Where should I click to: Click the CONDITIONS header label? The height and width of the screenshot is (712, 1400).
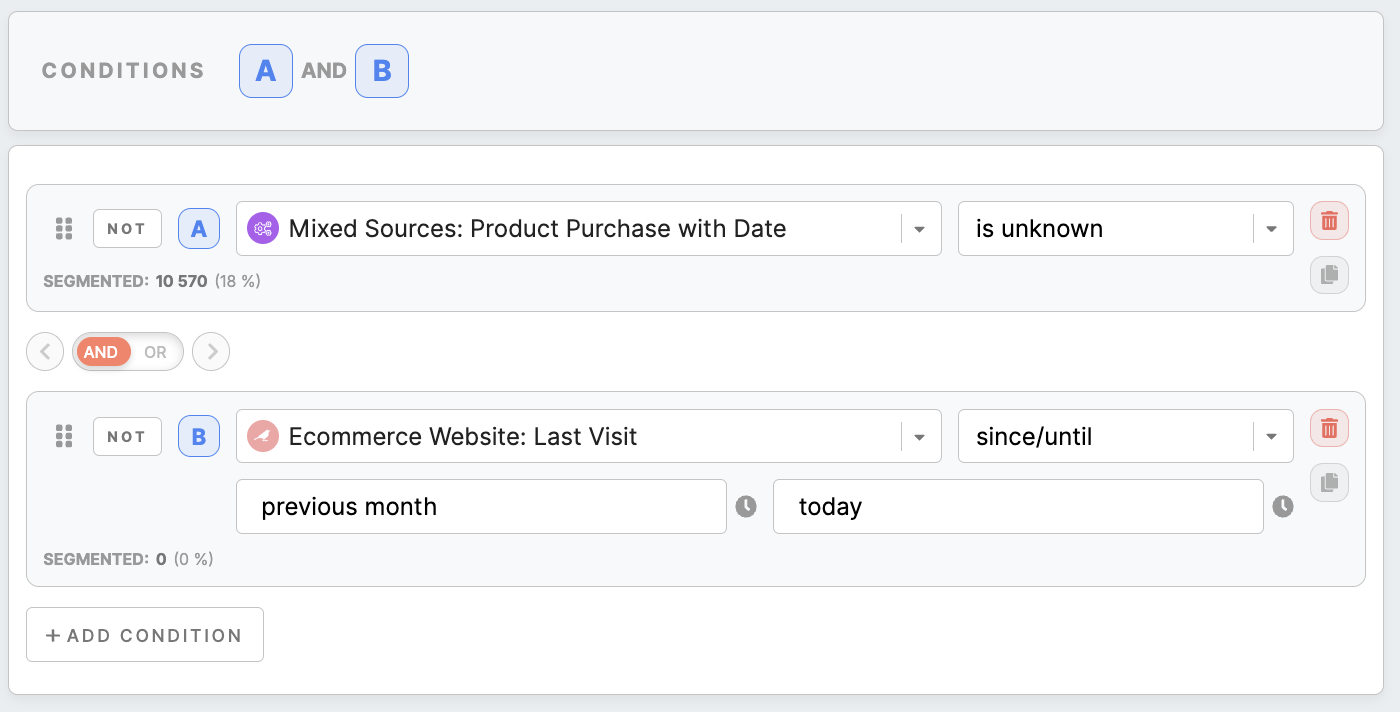click(x=123, y=71)
